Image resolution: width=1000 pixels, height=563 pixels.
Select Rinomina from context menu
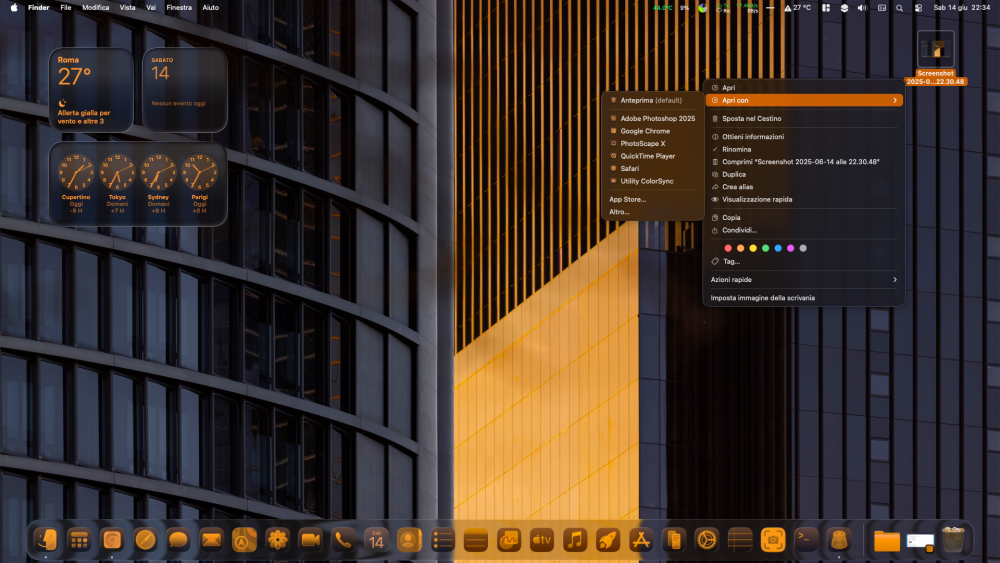804,149
